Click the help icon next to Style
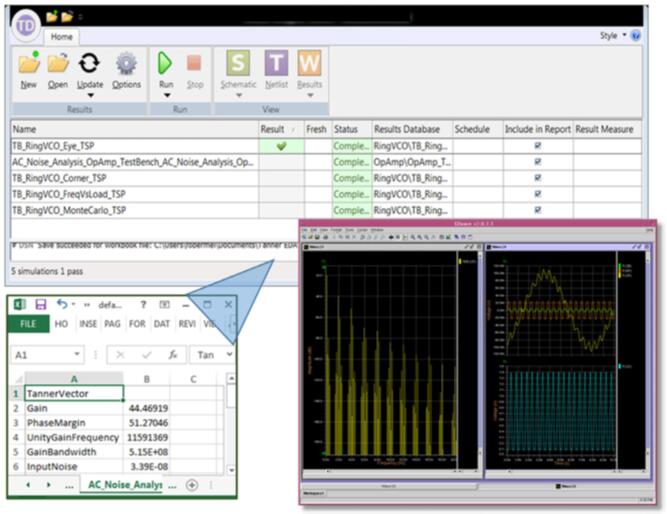 [x=635, y=36]
